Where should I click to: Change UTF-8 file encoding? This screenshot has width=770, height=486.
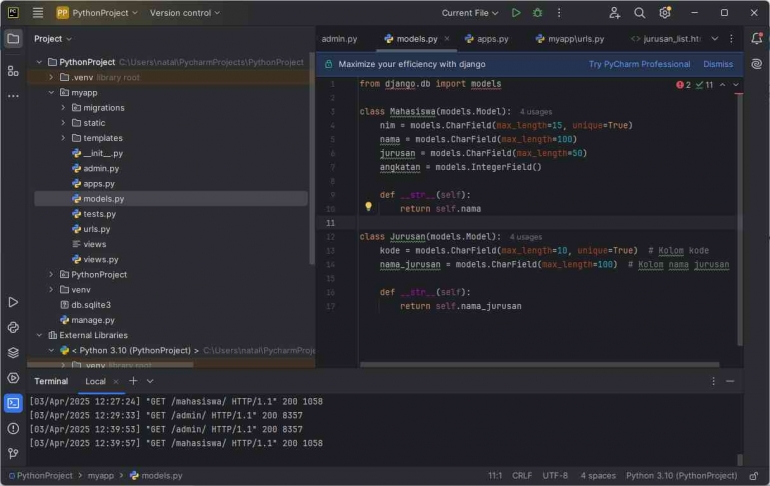pos(555,476)
